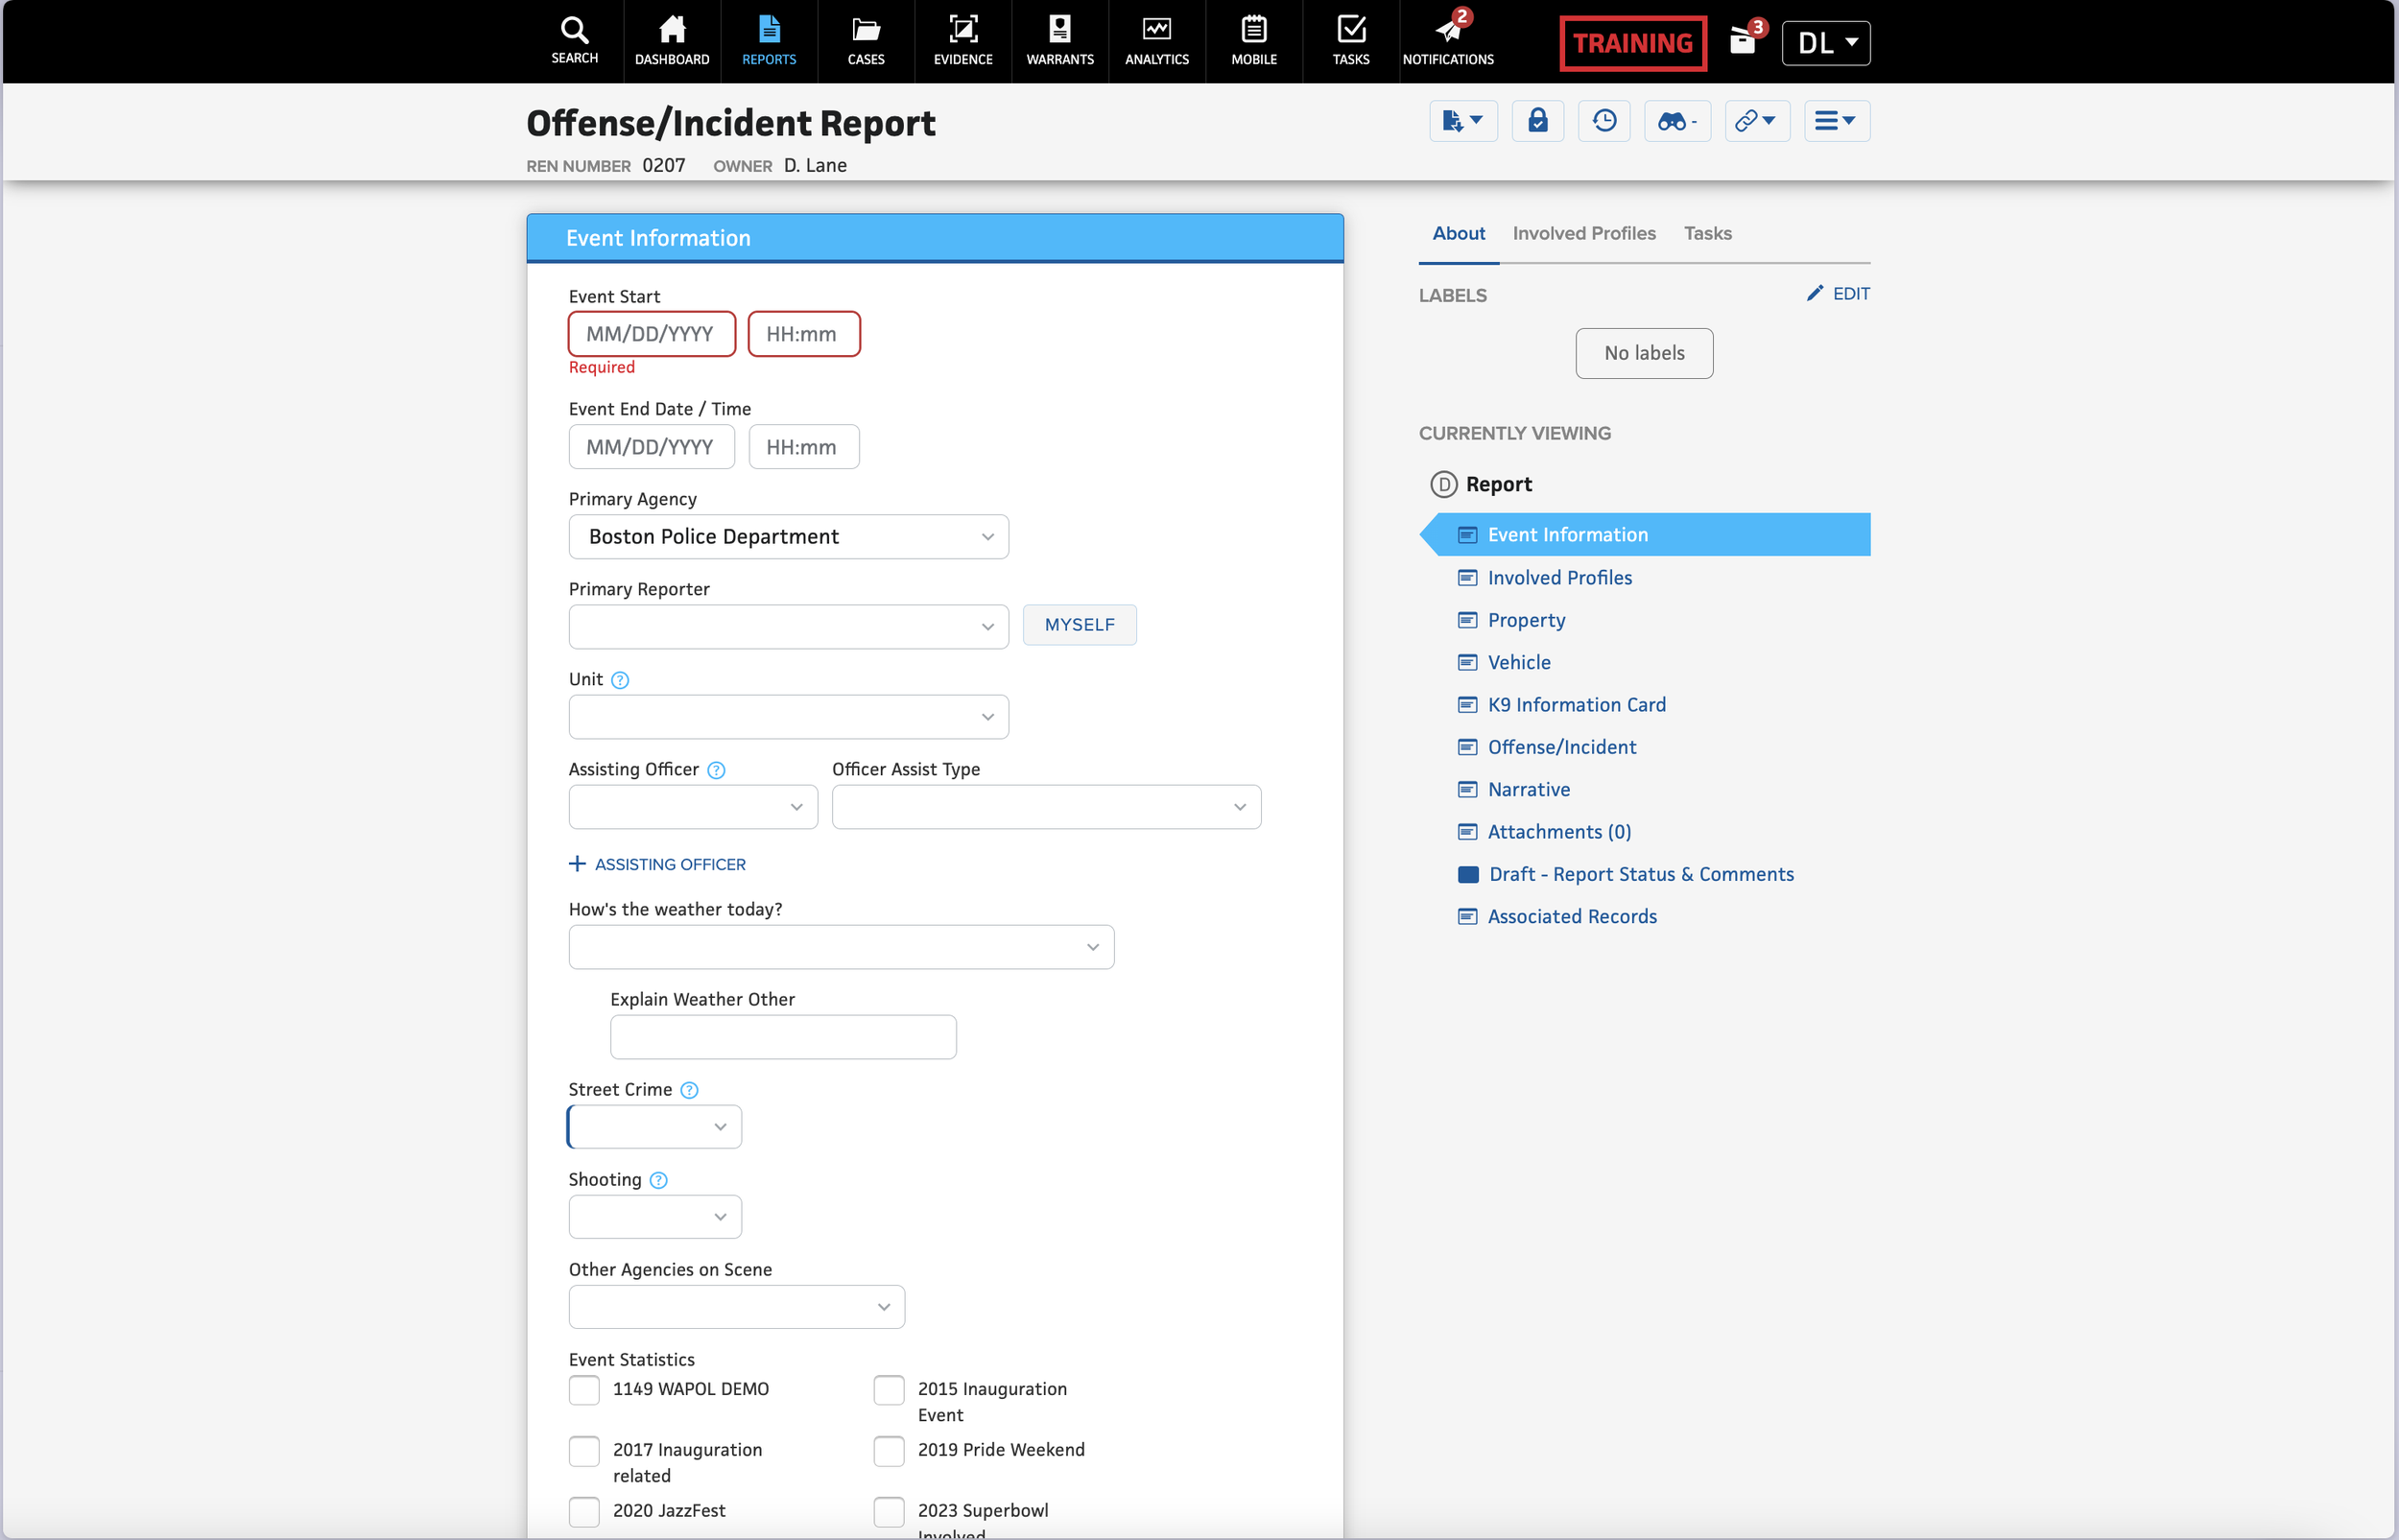Go to the Warrants icon in navbar
Image resolution: width=2399 pixels, height=1540 pixels.
click(1059, 41)
